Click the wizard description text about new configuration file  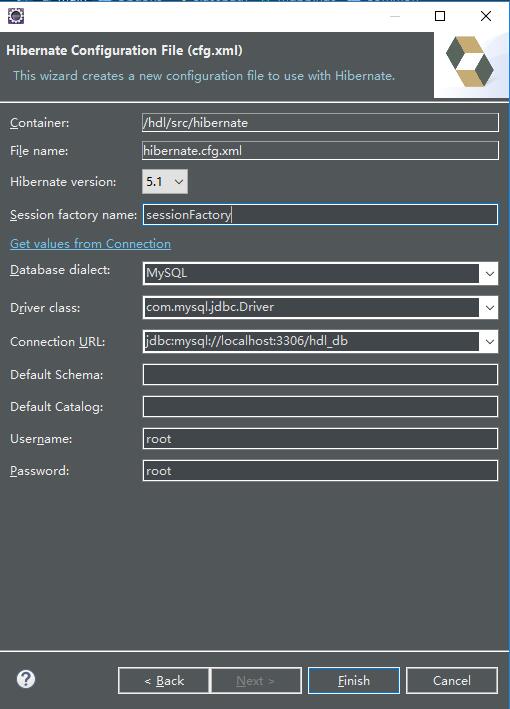[204, 76]
